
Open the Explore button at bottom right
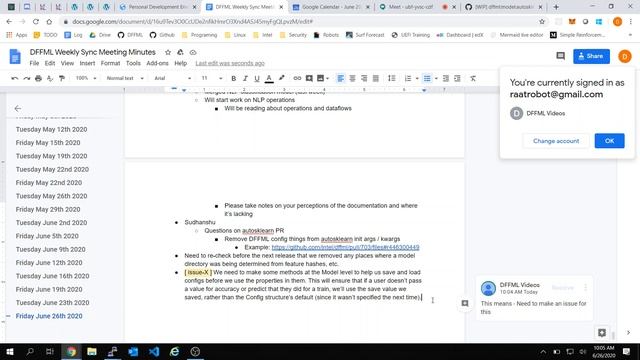(602, 333)
